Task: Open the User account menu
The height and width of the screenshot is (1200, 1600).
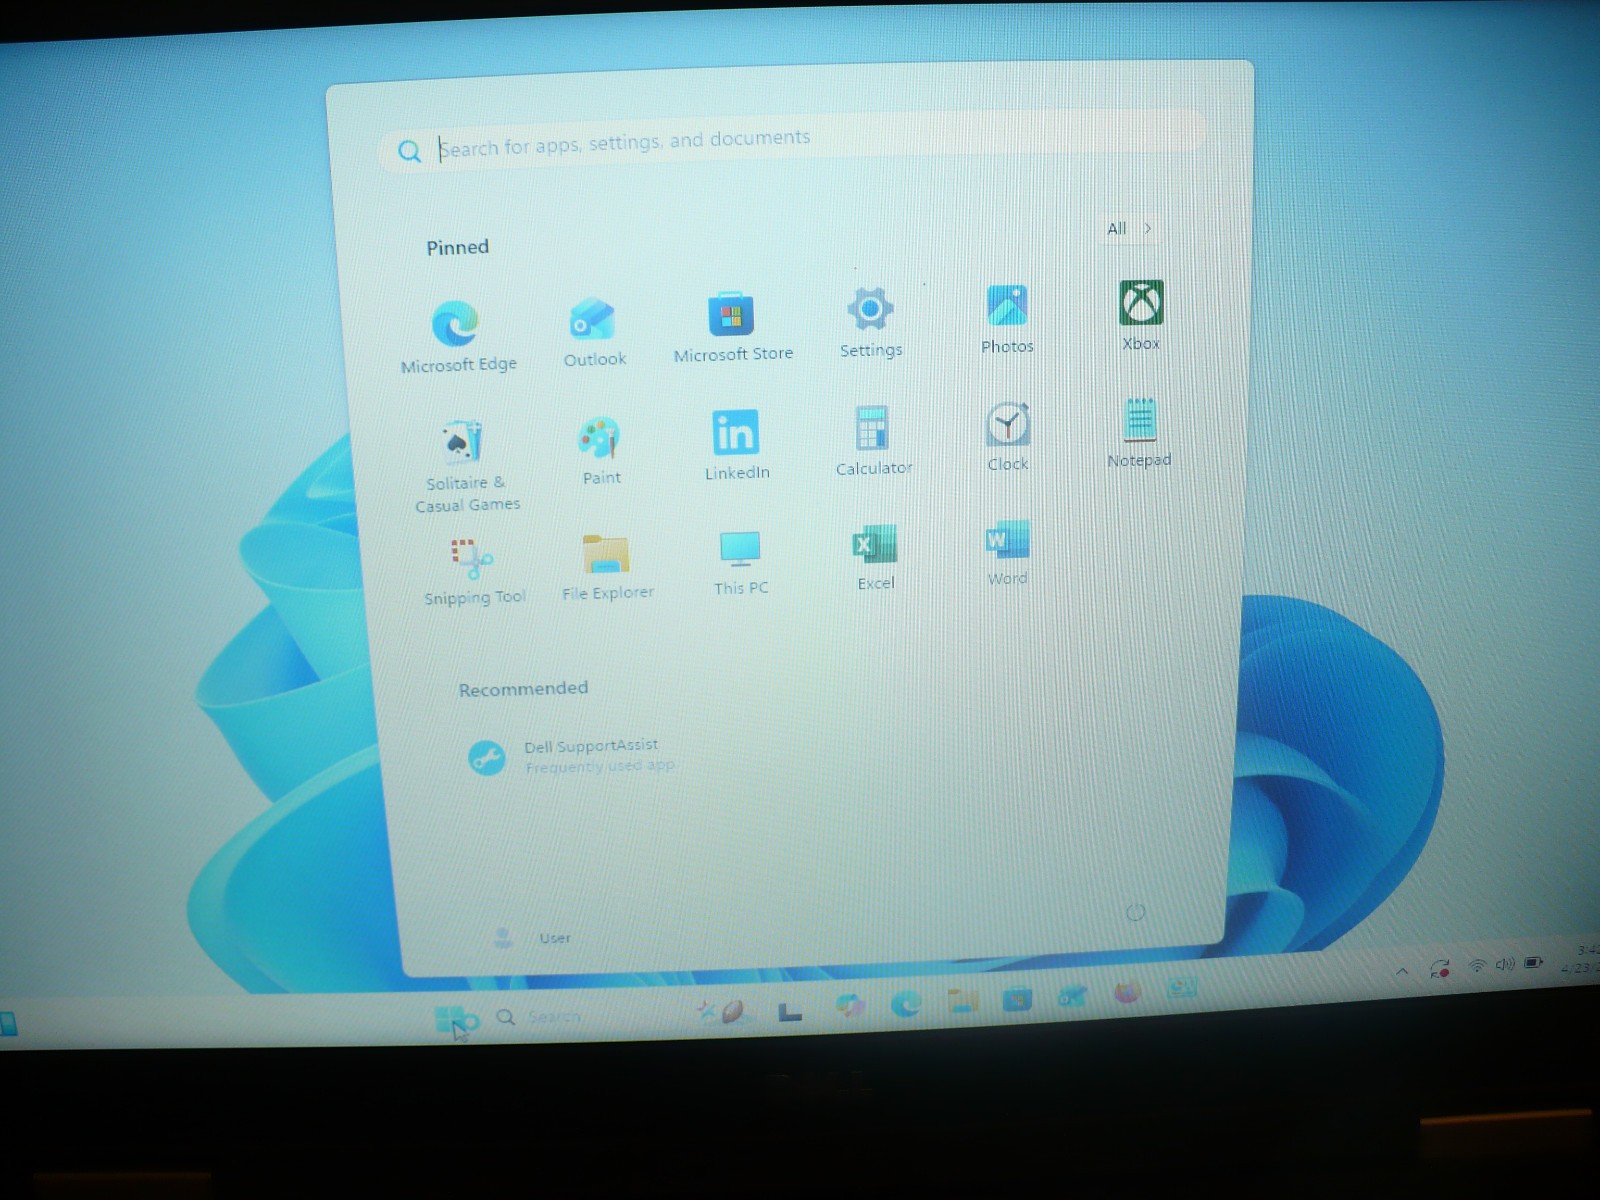Action: [x=532, y=938]
